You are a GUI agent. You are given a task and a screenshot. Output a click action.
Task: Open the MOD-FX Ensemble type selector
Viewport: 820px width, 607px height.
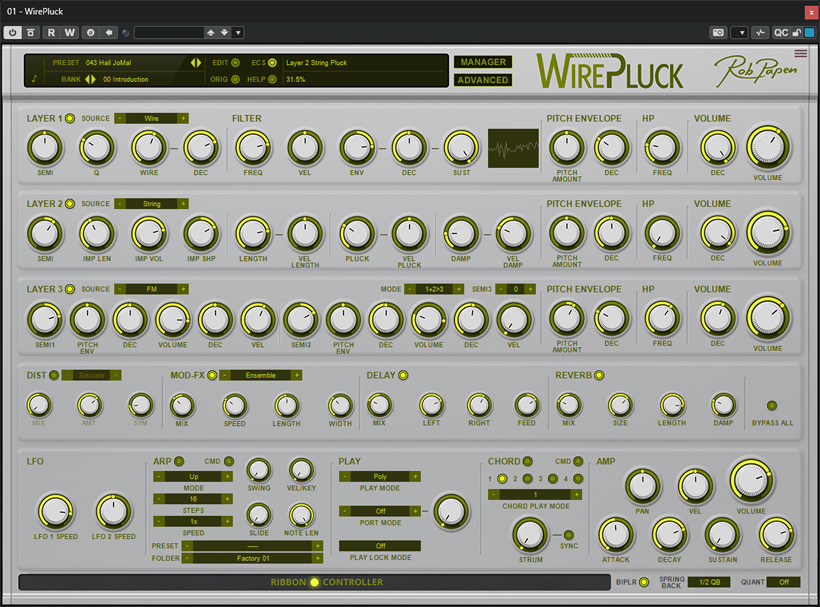coord(260,375)
